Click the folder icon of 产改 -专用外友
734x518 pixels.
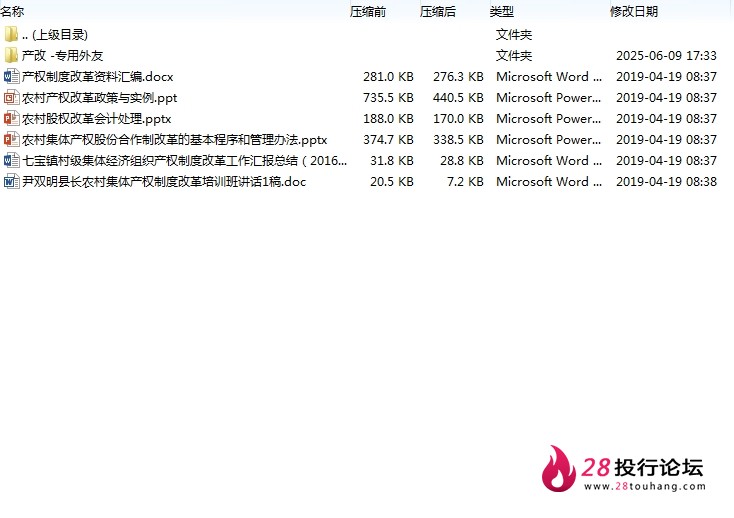[x=11, y=55]
